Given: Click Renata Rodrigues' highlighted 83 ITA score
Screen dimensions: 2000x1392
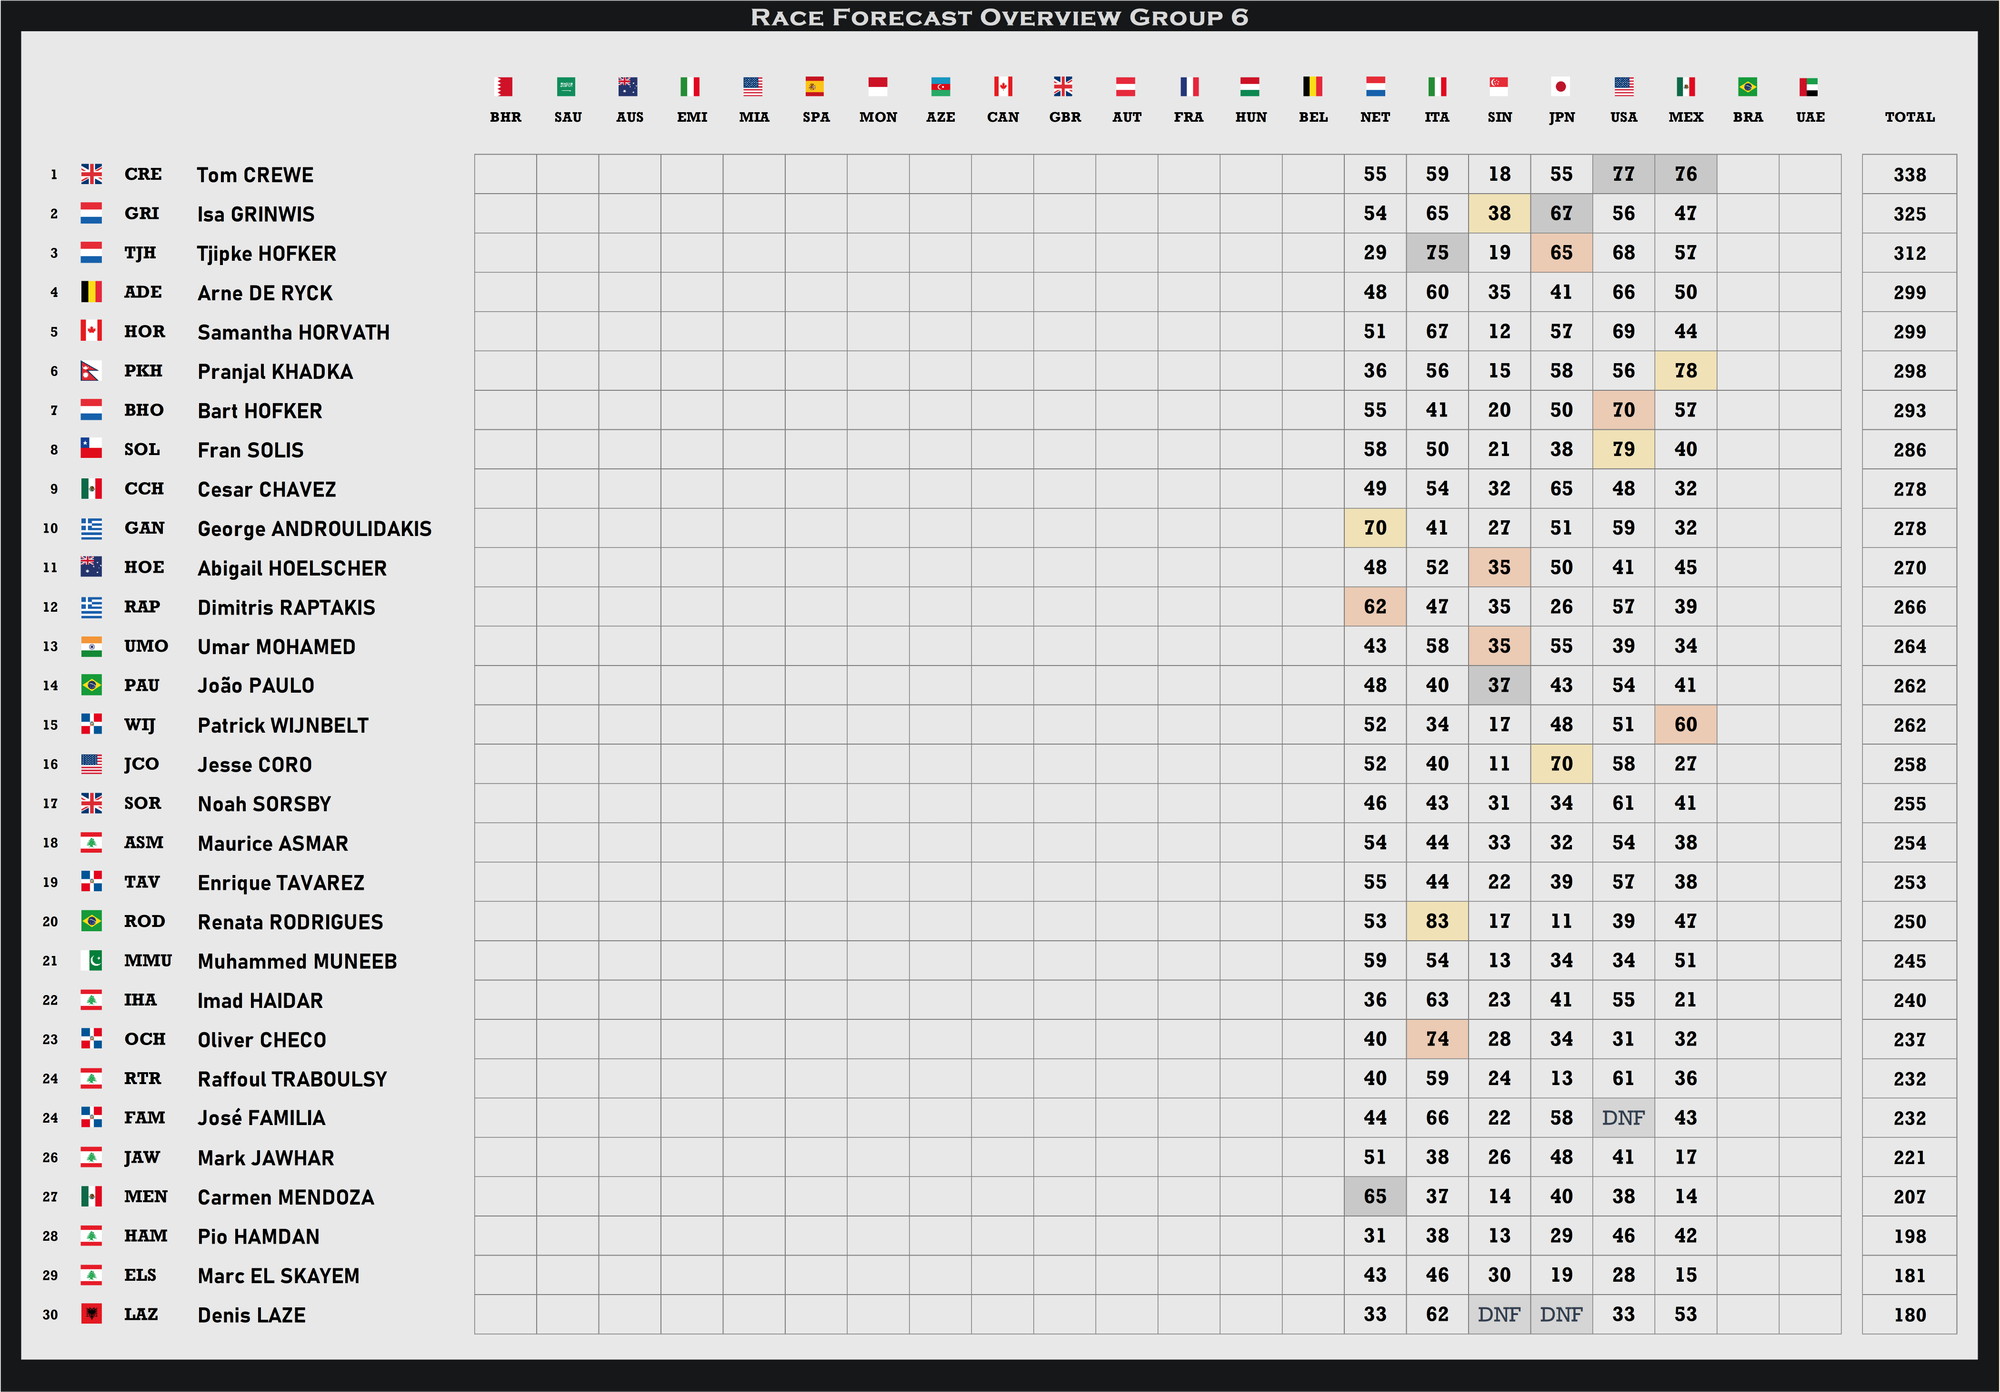Looking at the screenshot, I should coord(1437,921).
